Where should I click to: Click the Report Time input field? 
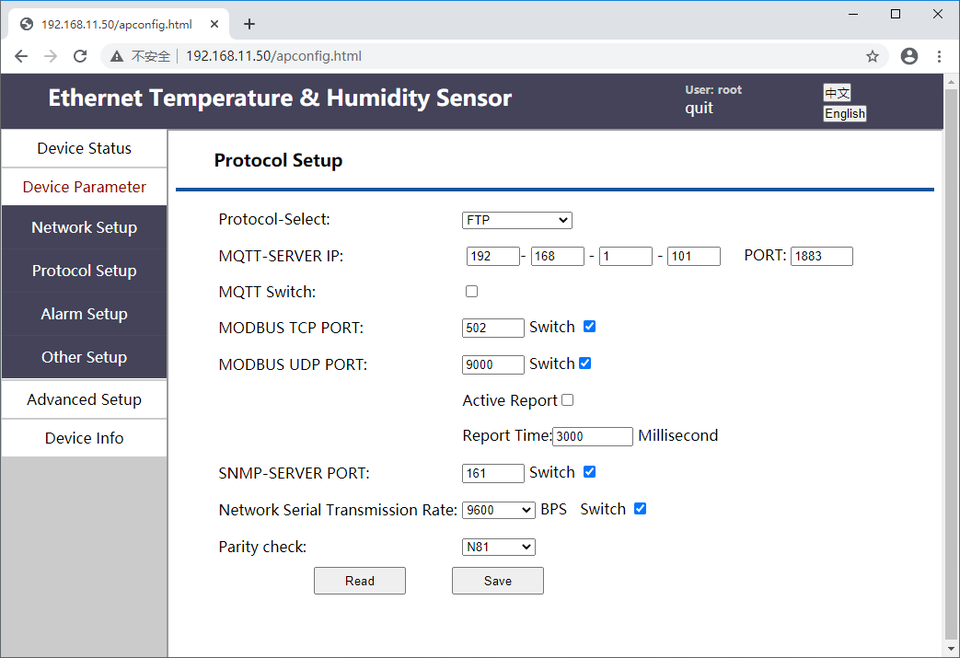(592, 436)
